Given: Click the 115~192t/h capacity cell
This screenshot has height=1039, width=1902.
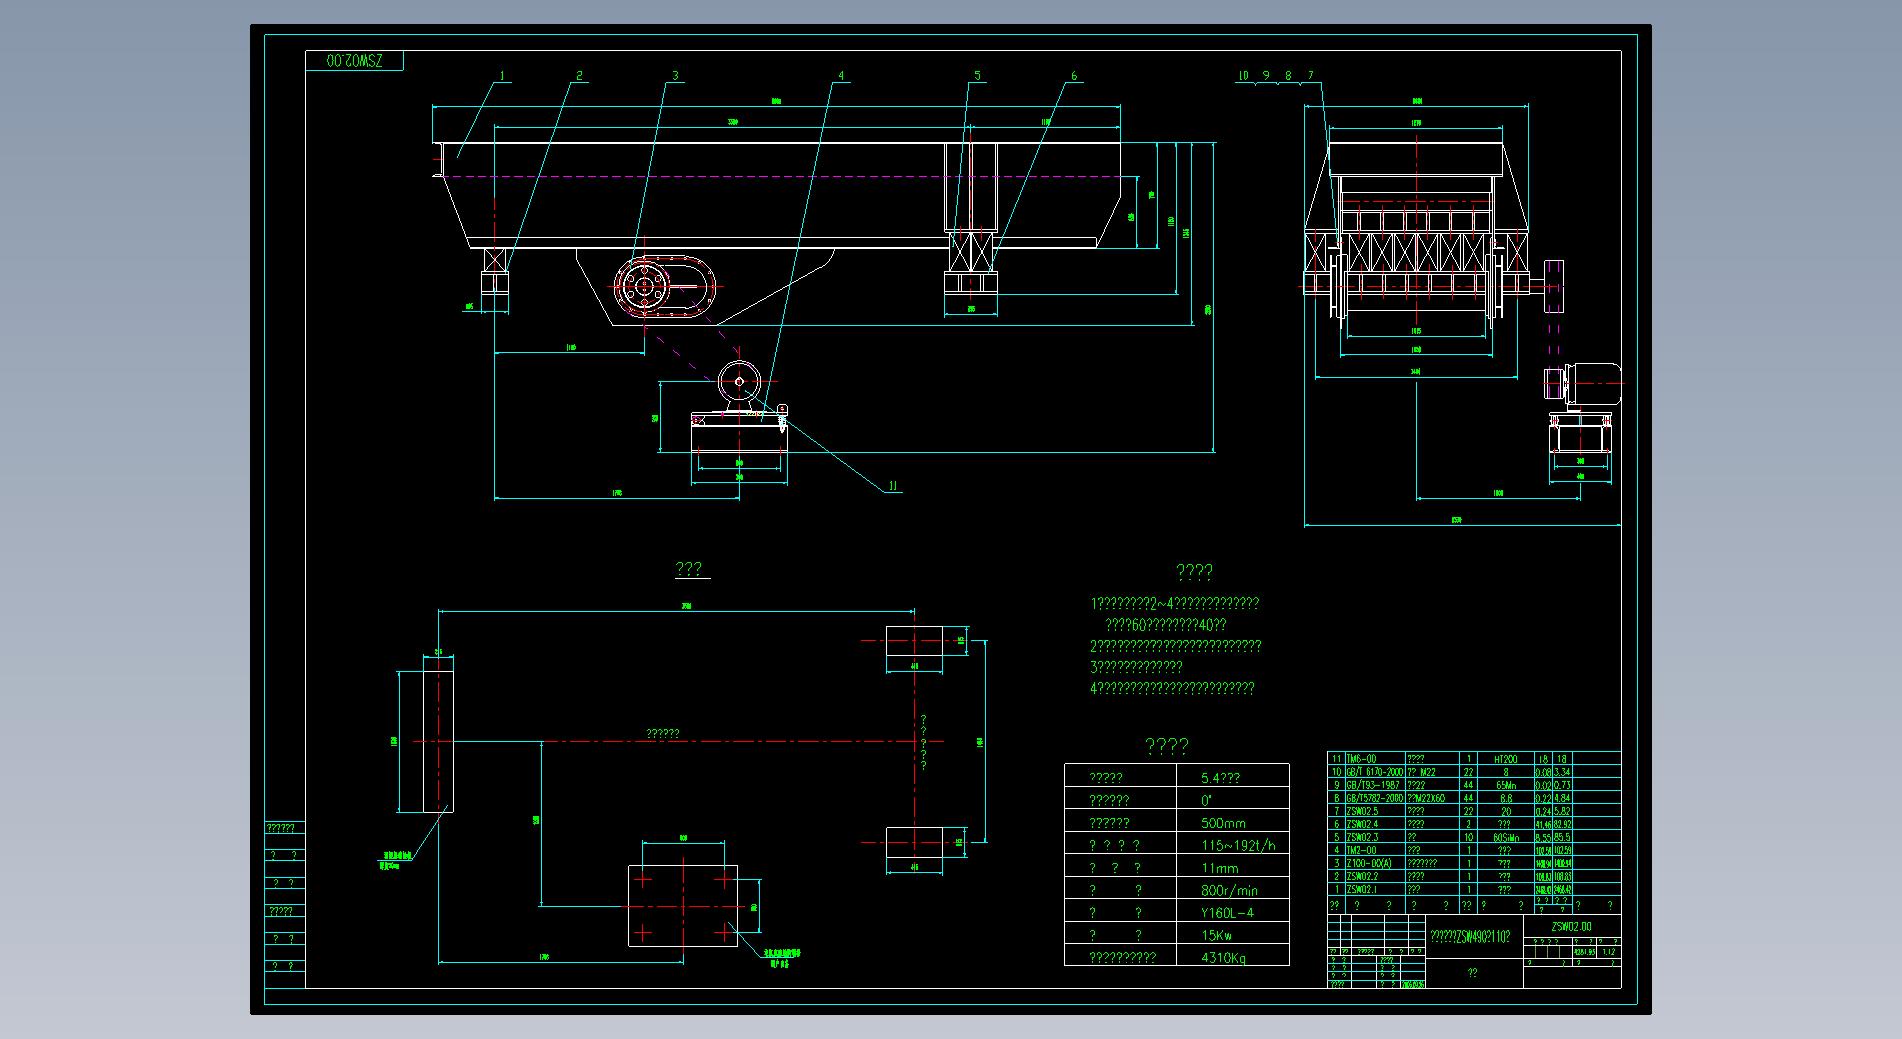Looking at the screenshot, I should pos(1238,845).
